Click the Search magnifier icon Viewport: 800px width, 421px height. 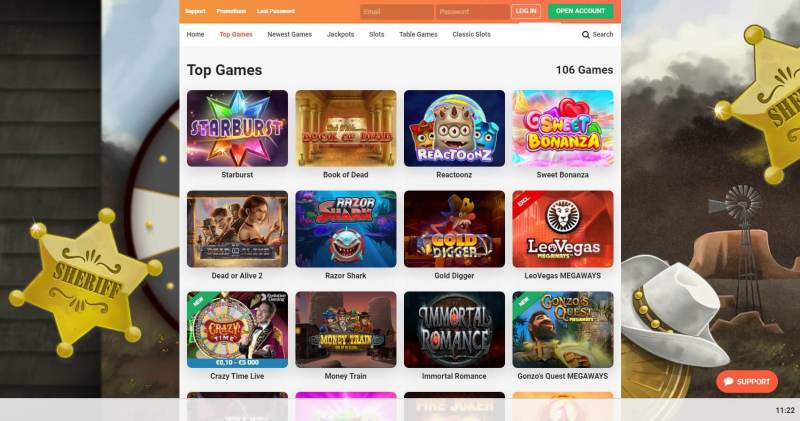coord(585,35)
